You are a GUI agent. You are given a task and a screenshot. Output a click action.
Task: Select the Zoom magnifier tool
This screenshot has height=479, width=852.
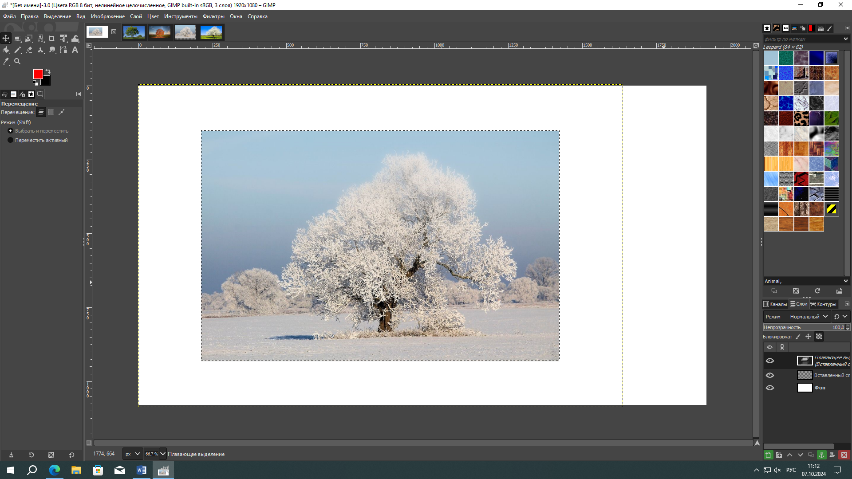17,61
